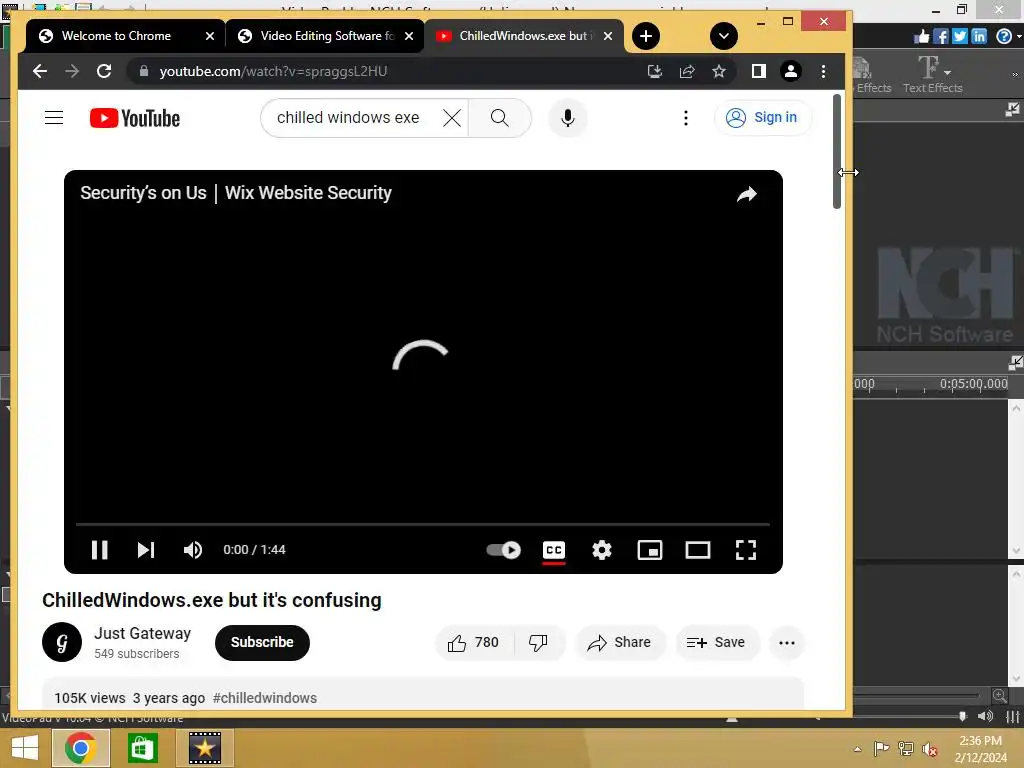Open Just Gateway channel avatar
The height and width of the screenshot is (768, 1024).
coord(62,642)
